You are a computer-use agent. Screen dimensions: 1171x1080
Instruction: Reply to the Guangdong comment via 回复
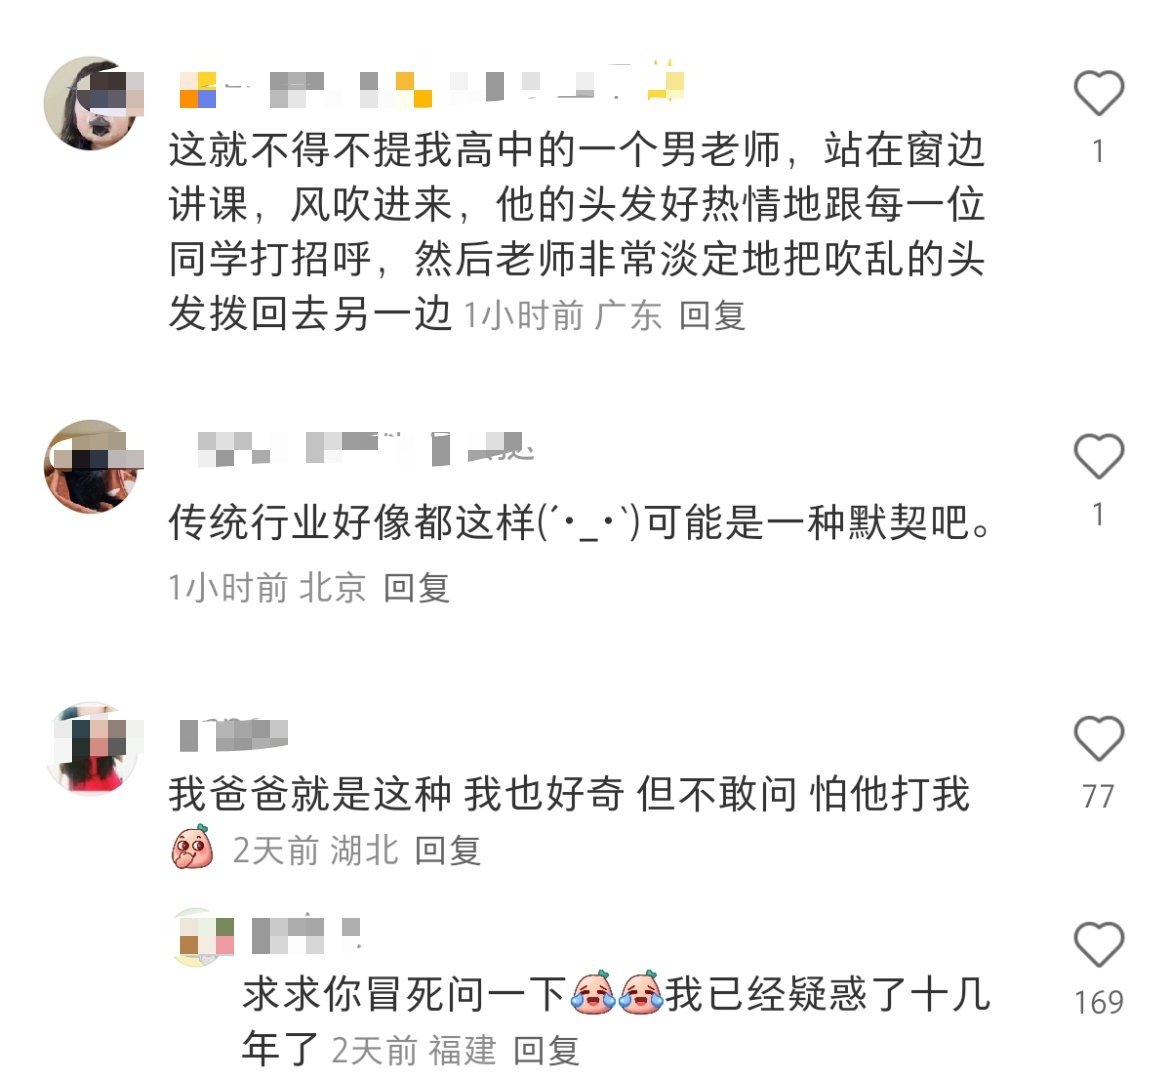pos(712,315)
